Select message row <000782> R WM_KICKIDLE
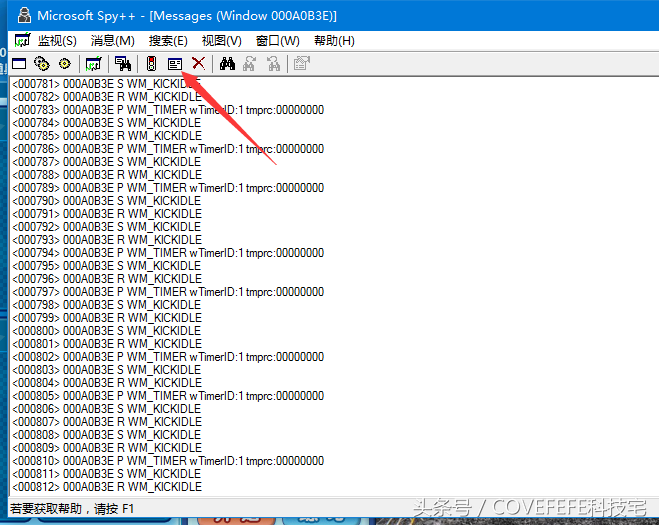This screenshot has width=659, height=525. [x=107, y=97]
